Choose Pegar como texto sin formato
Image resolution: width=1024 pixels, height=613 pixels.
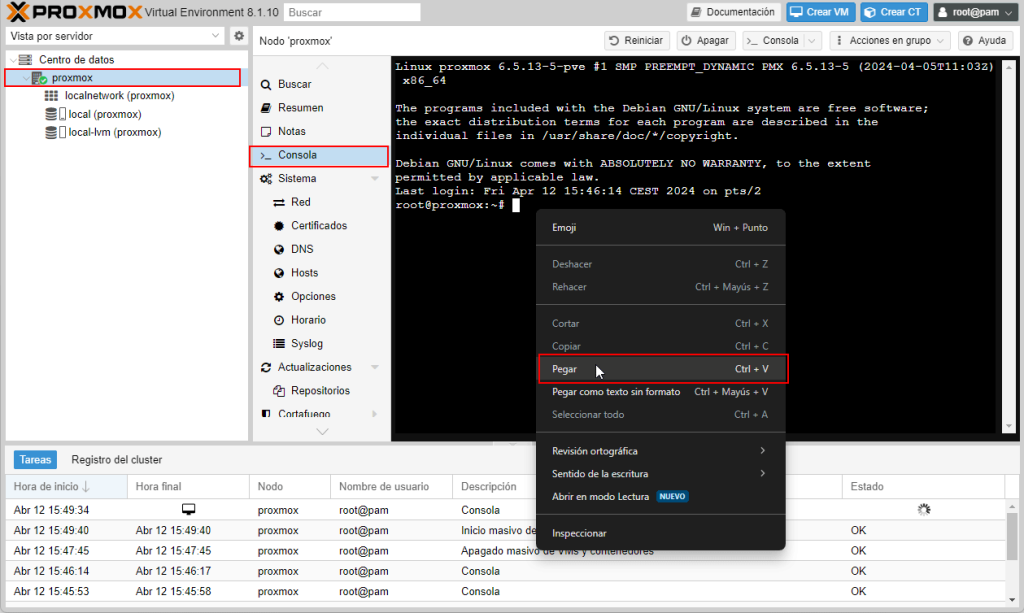pos(660,392)
